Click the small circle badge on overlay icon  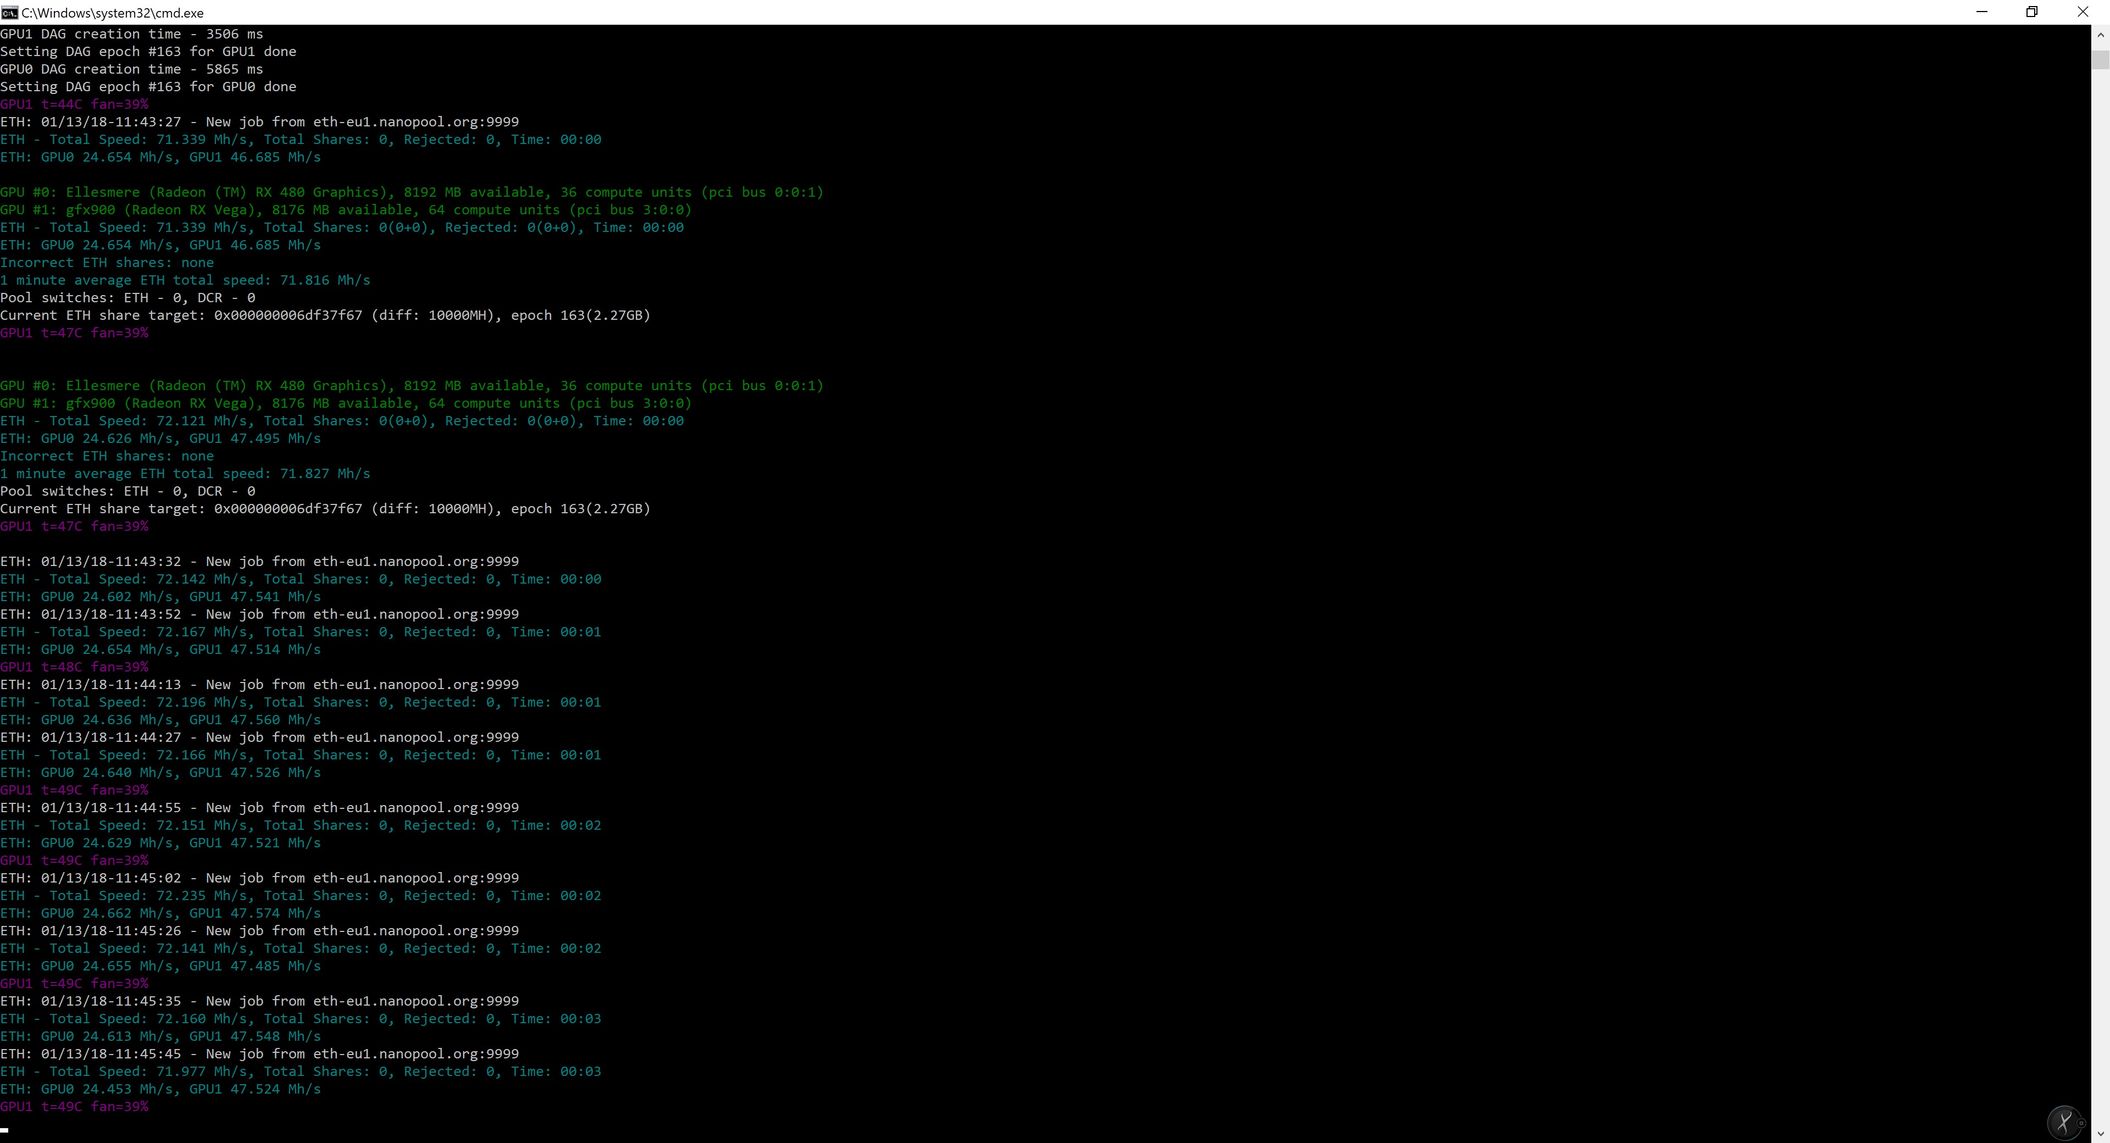pos(2081,1123)
